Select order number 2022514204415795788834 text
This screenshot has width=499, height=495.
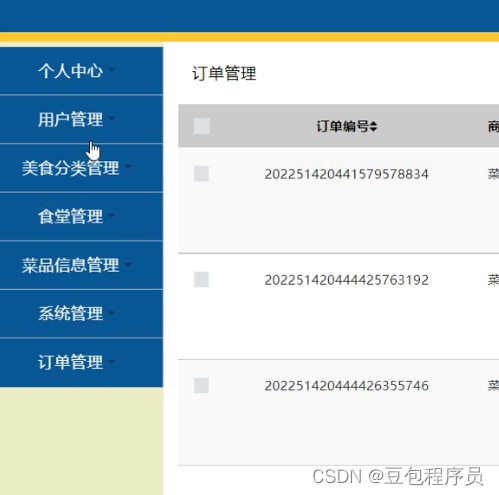347,174
